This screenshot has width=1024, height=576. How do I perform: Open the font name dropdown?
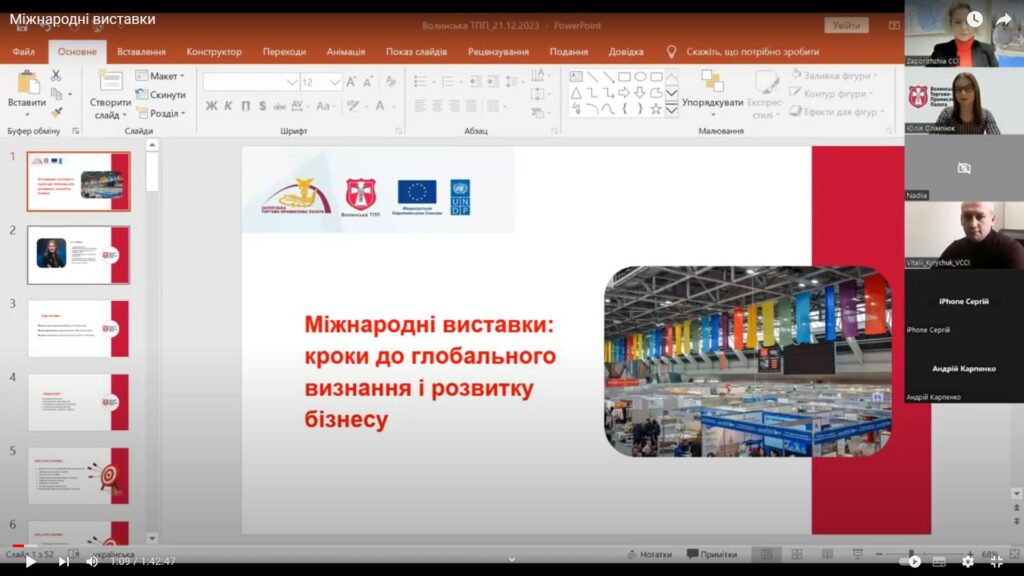[x=292, y=82]
